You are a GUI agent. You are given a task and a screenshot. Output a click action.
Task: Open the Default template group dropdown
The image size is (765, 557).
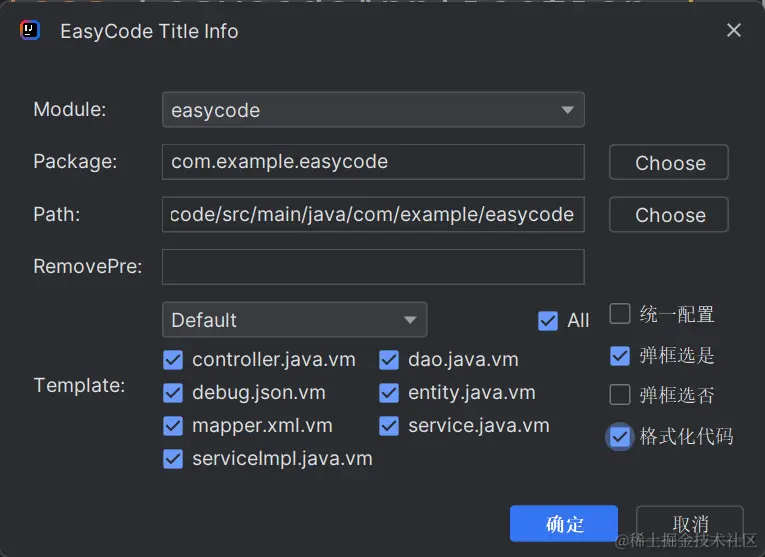295,320
